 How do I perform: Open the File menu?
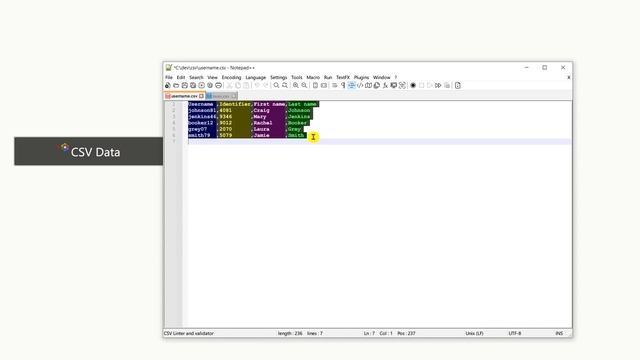(169, 77)
